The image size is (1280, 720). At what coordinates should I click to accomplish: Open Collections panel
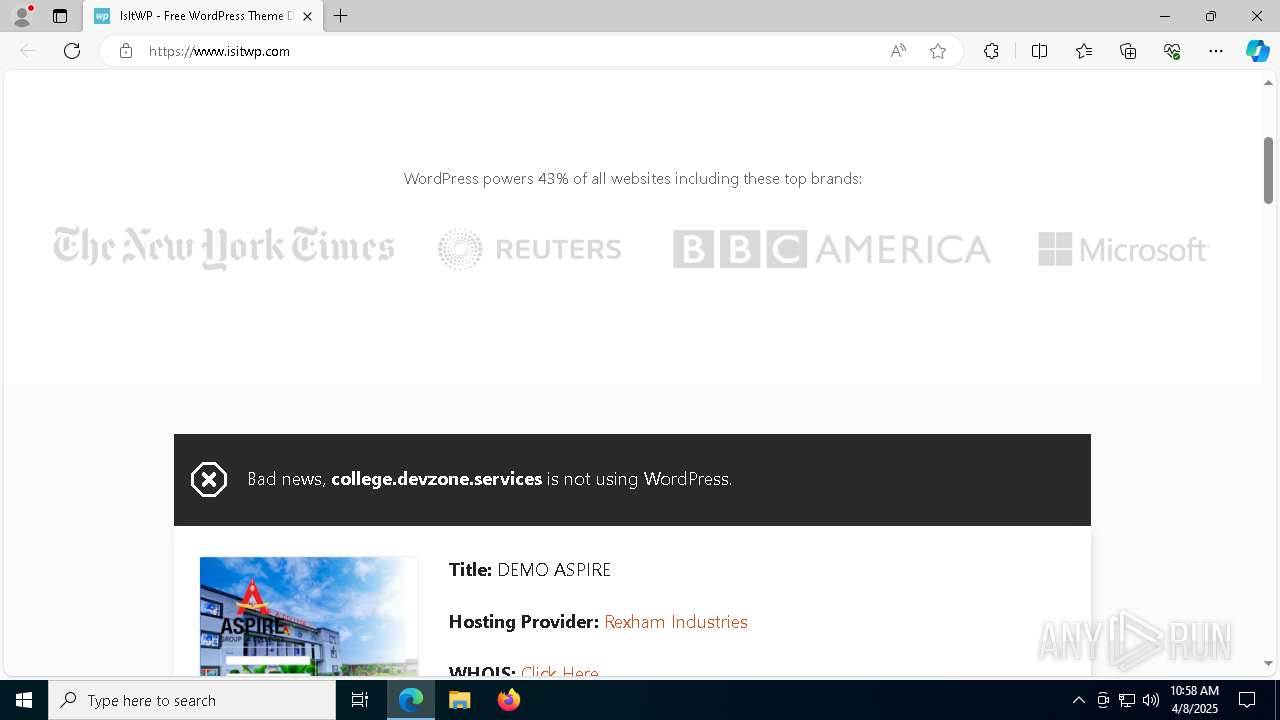tap(1128, 51)
